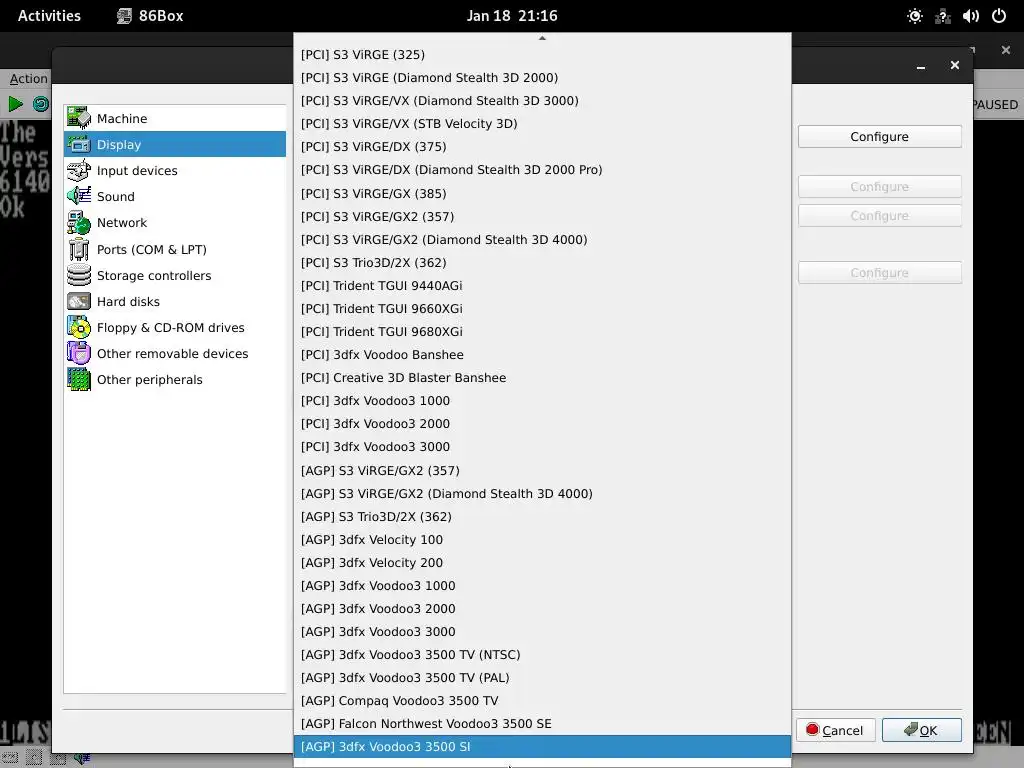This screenshot has width=1024, height=768.
Task: Choose [PCI] S3 ViRGE/VX (STB Velocity 3D)
Action: tap(542, 123)
